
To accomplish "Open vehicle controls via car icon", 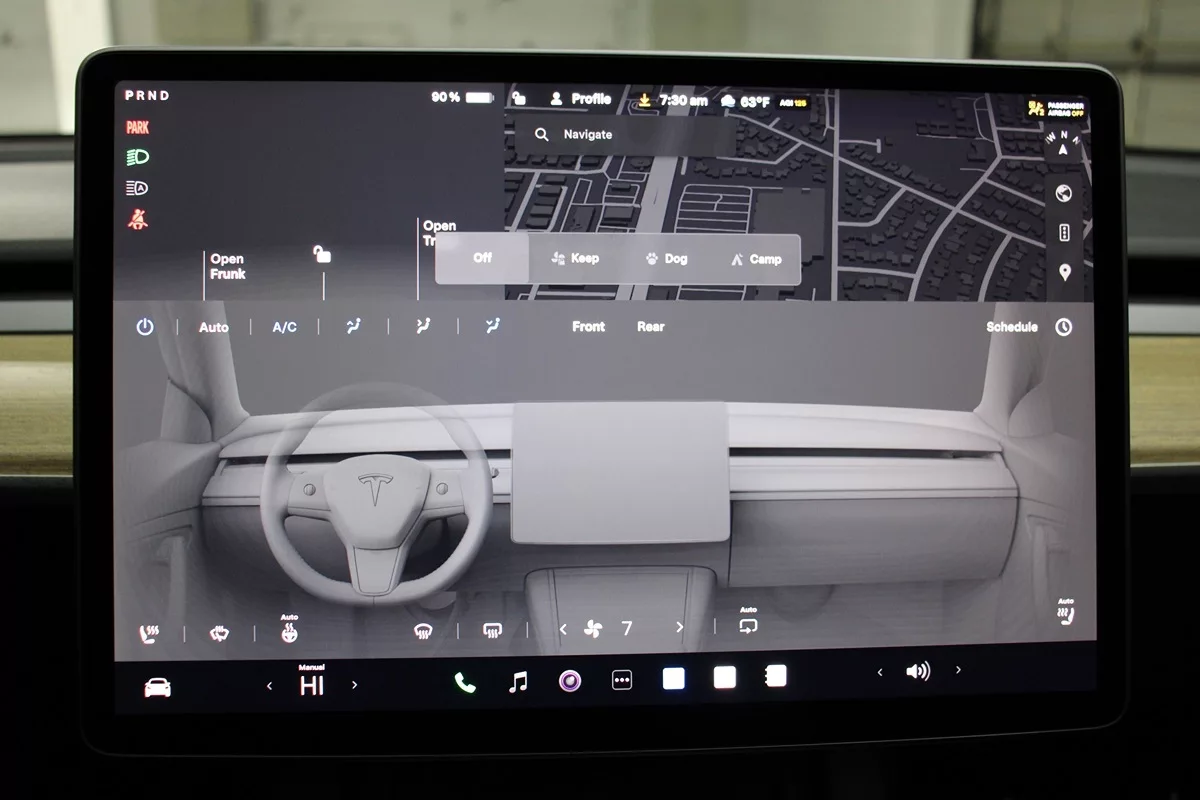I will pyautogui.click(x=158, y=688).
